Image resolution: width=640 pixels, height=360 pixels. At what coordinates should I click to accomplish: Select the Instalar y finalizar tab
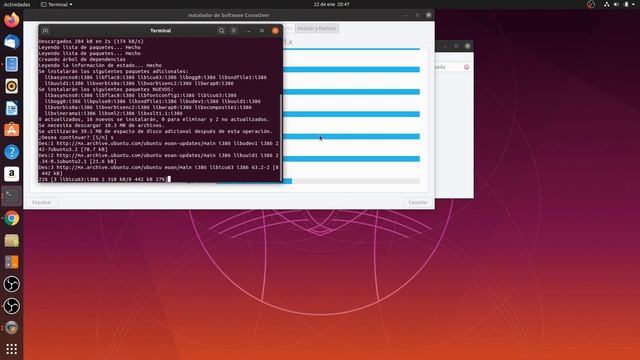click(x=317, y=28)
